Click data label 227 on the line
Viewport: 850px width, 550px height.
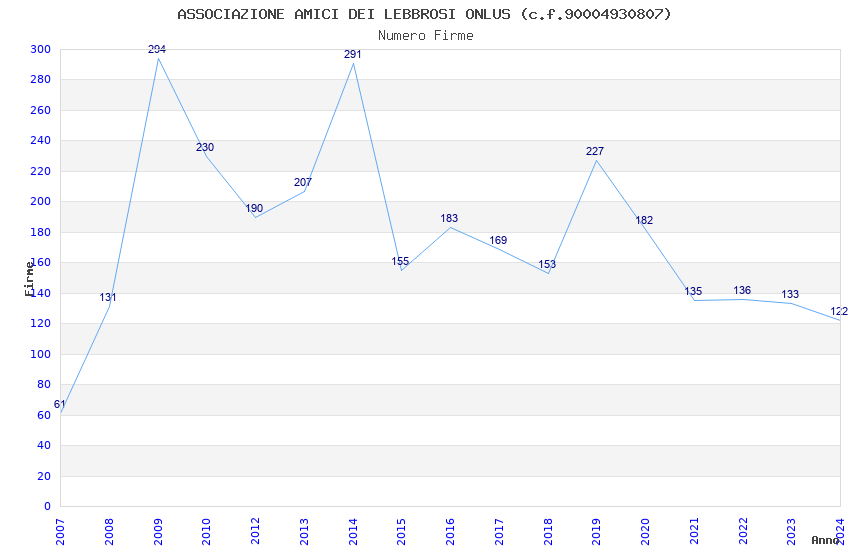pos(595,152)
